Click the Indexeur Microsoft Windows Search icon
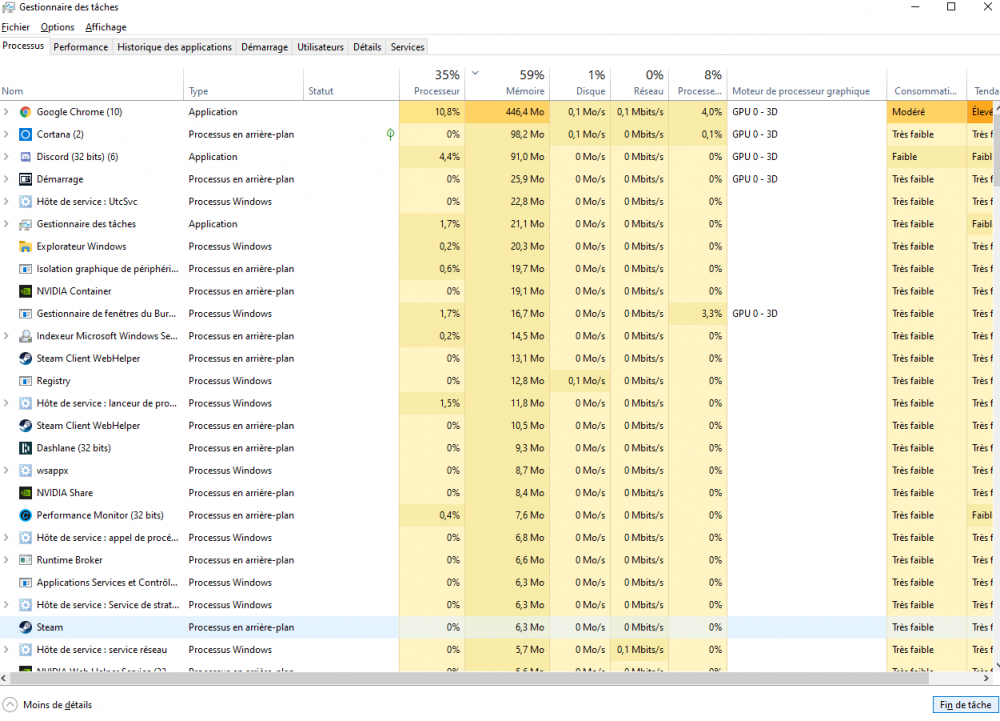This screenshot has height=721, width=1000. (x=26, y=336)
